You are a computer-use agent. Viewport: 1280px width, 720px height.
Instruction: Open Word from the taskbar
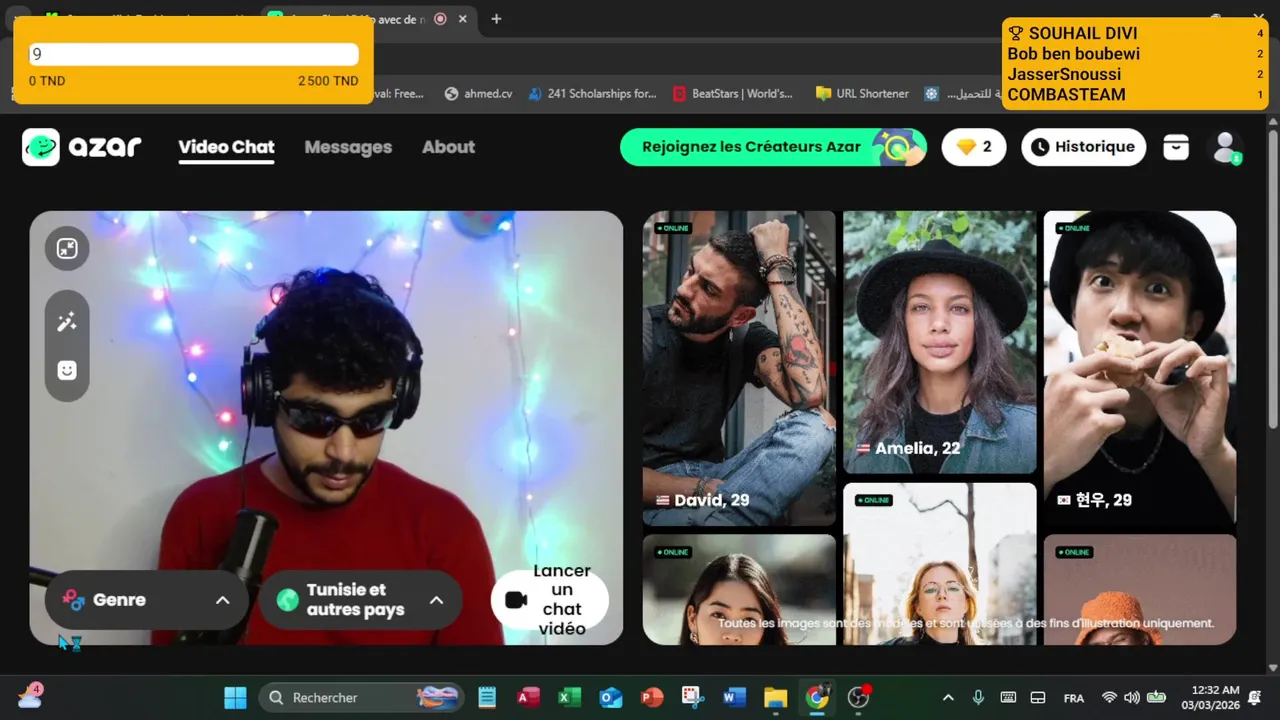(734, 697)
